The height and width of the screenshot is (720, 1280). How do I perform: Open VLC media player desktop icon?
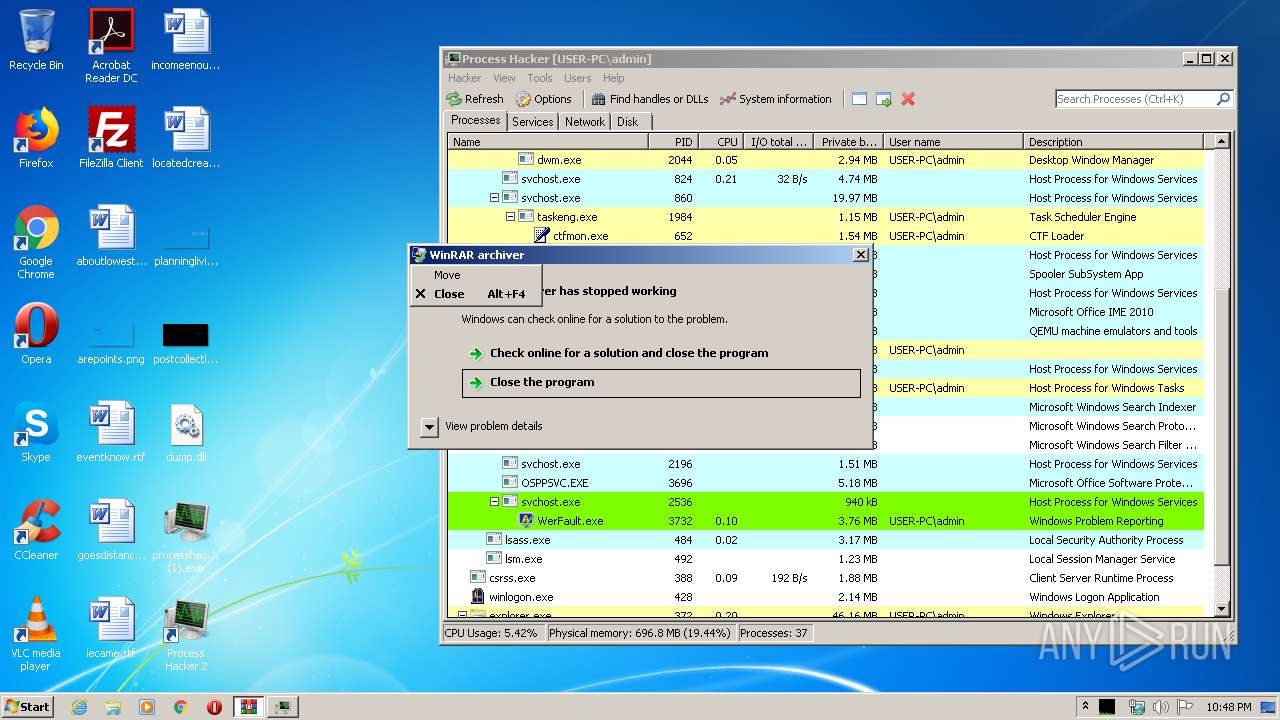pos(36,634)
